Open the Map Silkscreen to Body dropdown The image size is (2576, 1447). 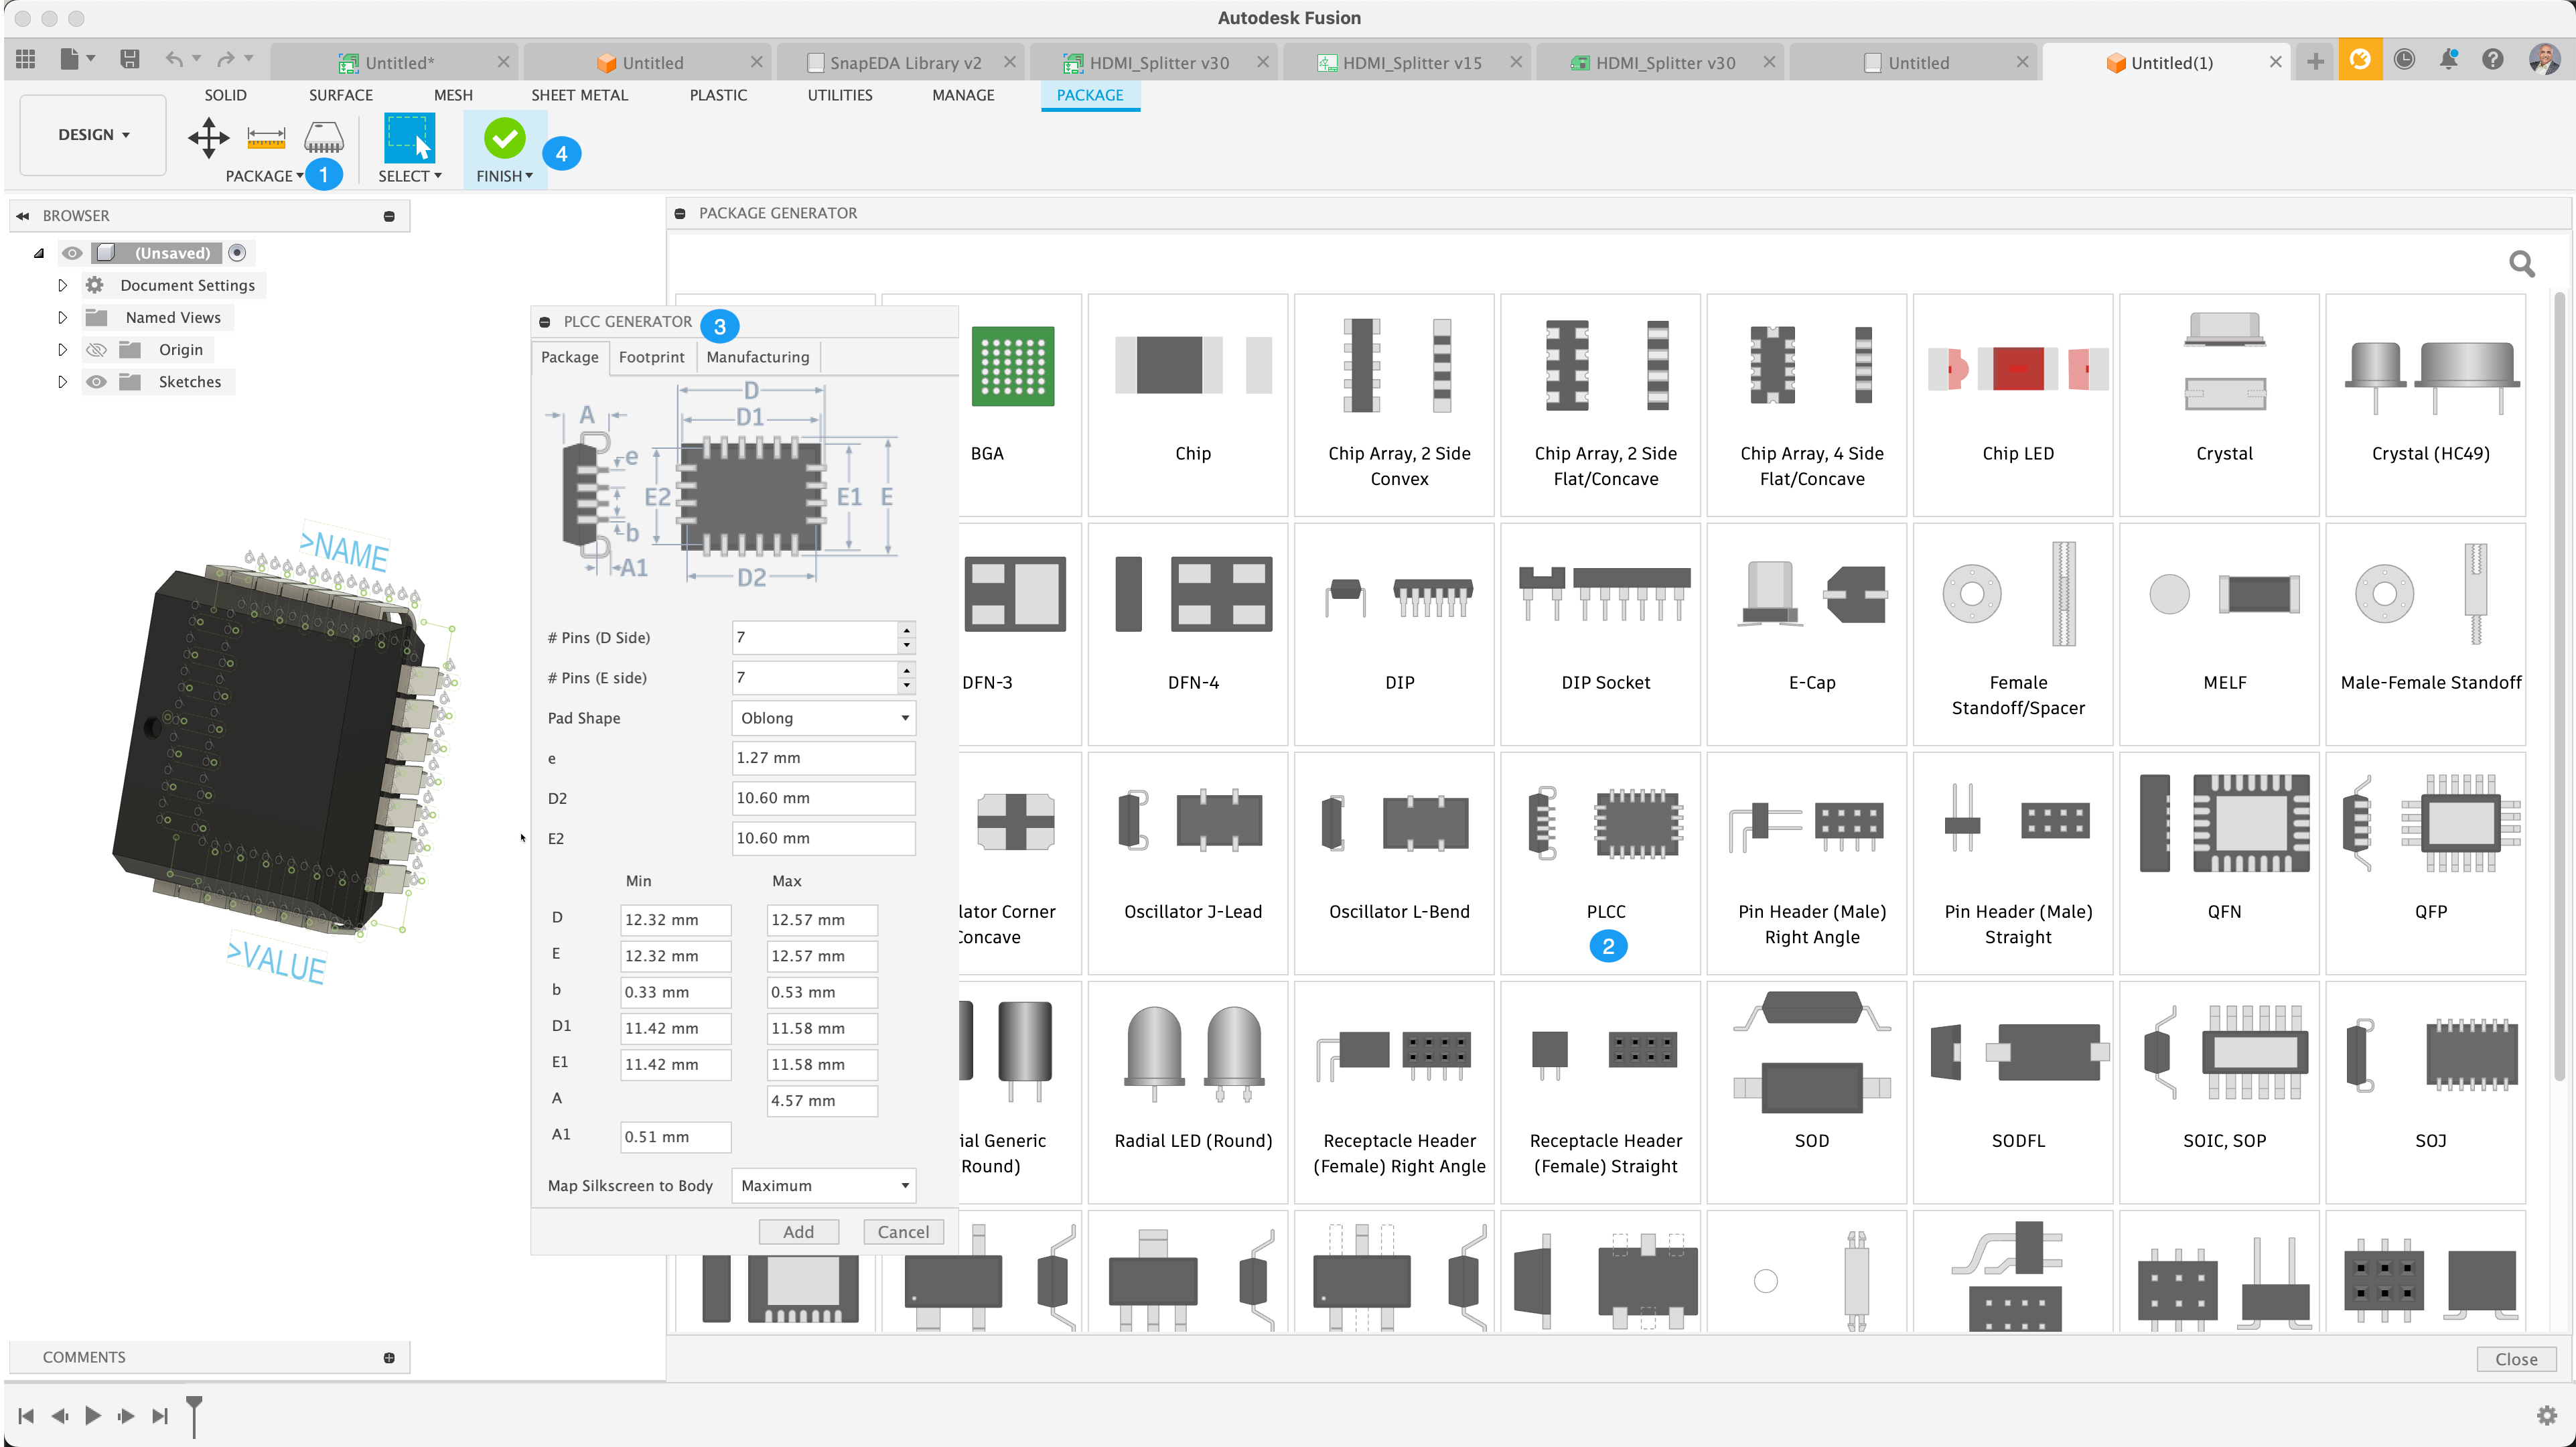tap(822, 1185)
